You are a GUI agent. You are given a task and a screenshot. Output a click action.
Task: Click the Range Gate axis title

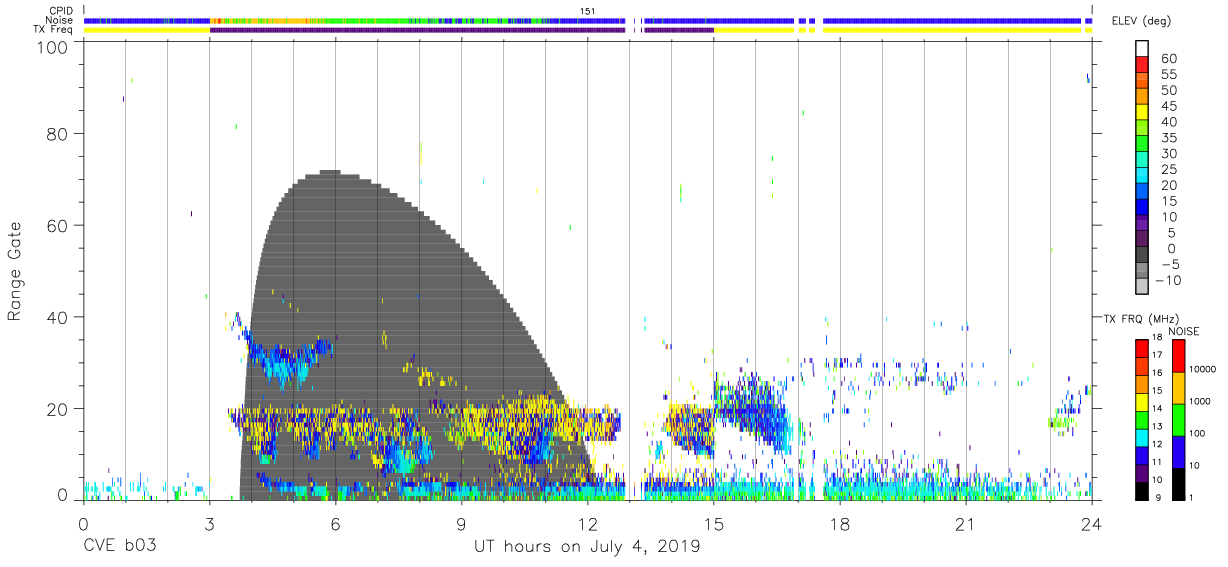coord(15,271)
